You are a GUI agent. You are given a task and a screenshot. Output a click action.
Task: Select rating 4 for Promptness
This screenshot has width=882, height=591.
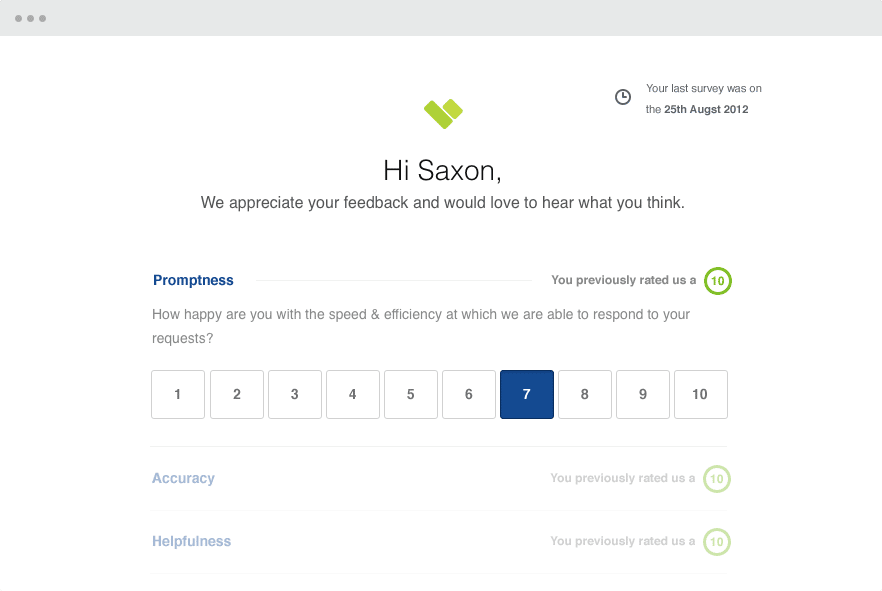[x=353, y=394]
